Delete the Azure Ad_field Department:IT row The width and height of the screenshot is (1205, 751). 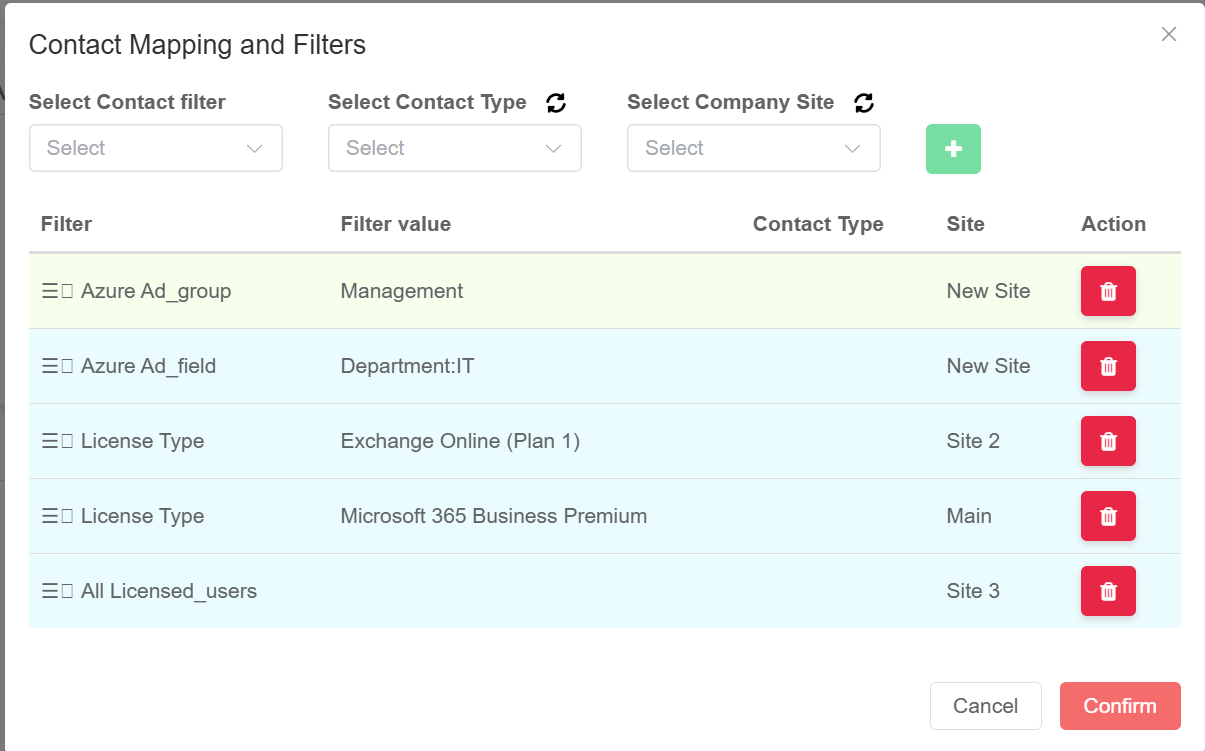(x=1108, y=366)
